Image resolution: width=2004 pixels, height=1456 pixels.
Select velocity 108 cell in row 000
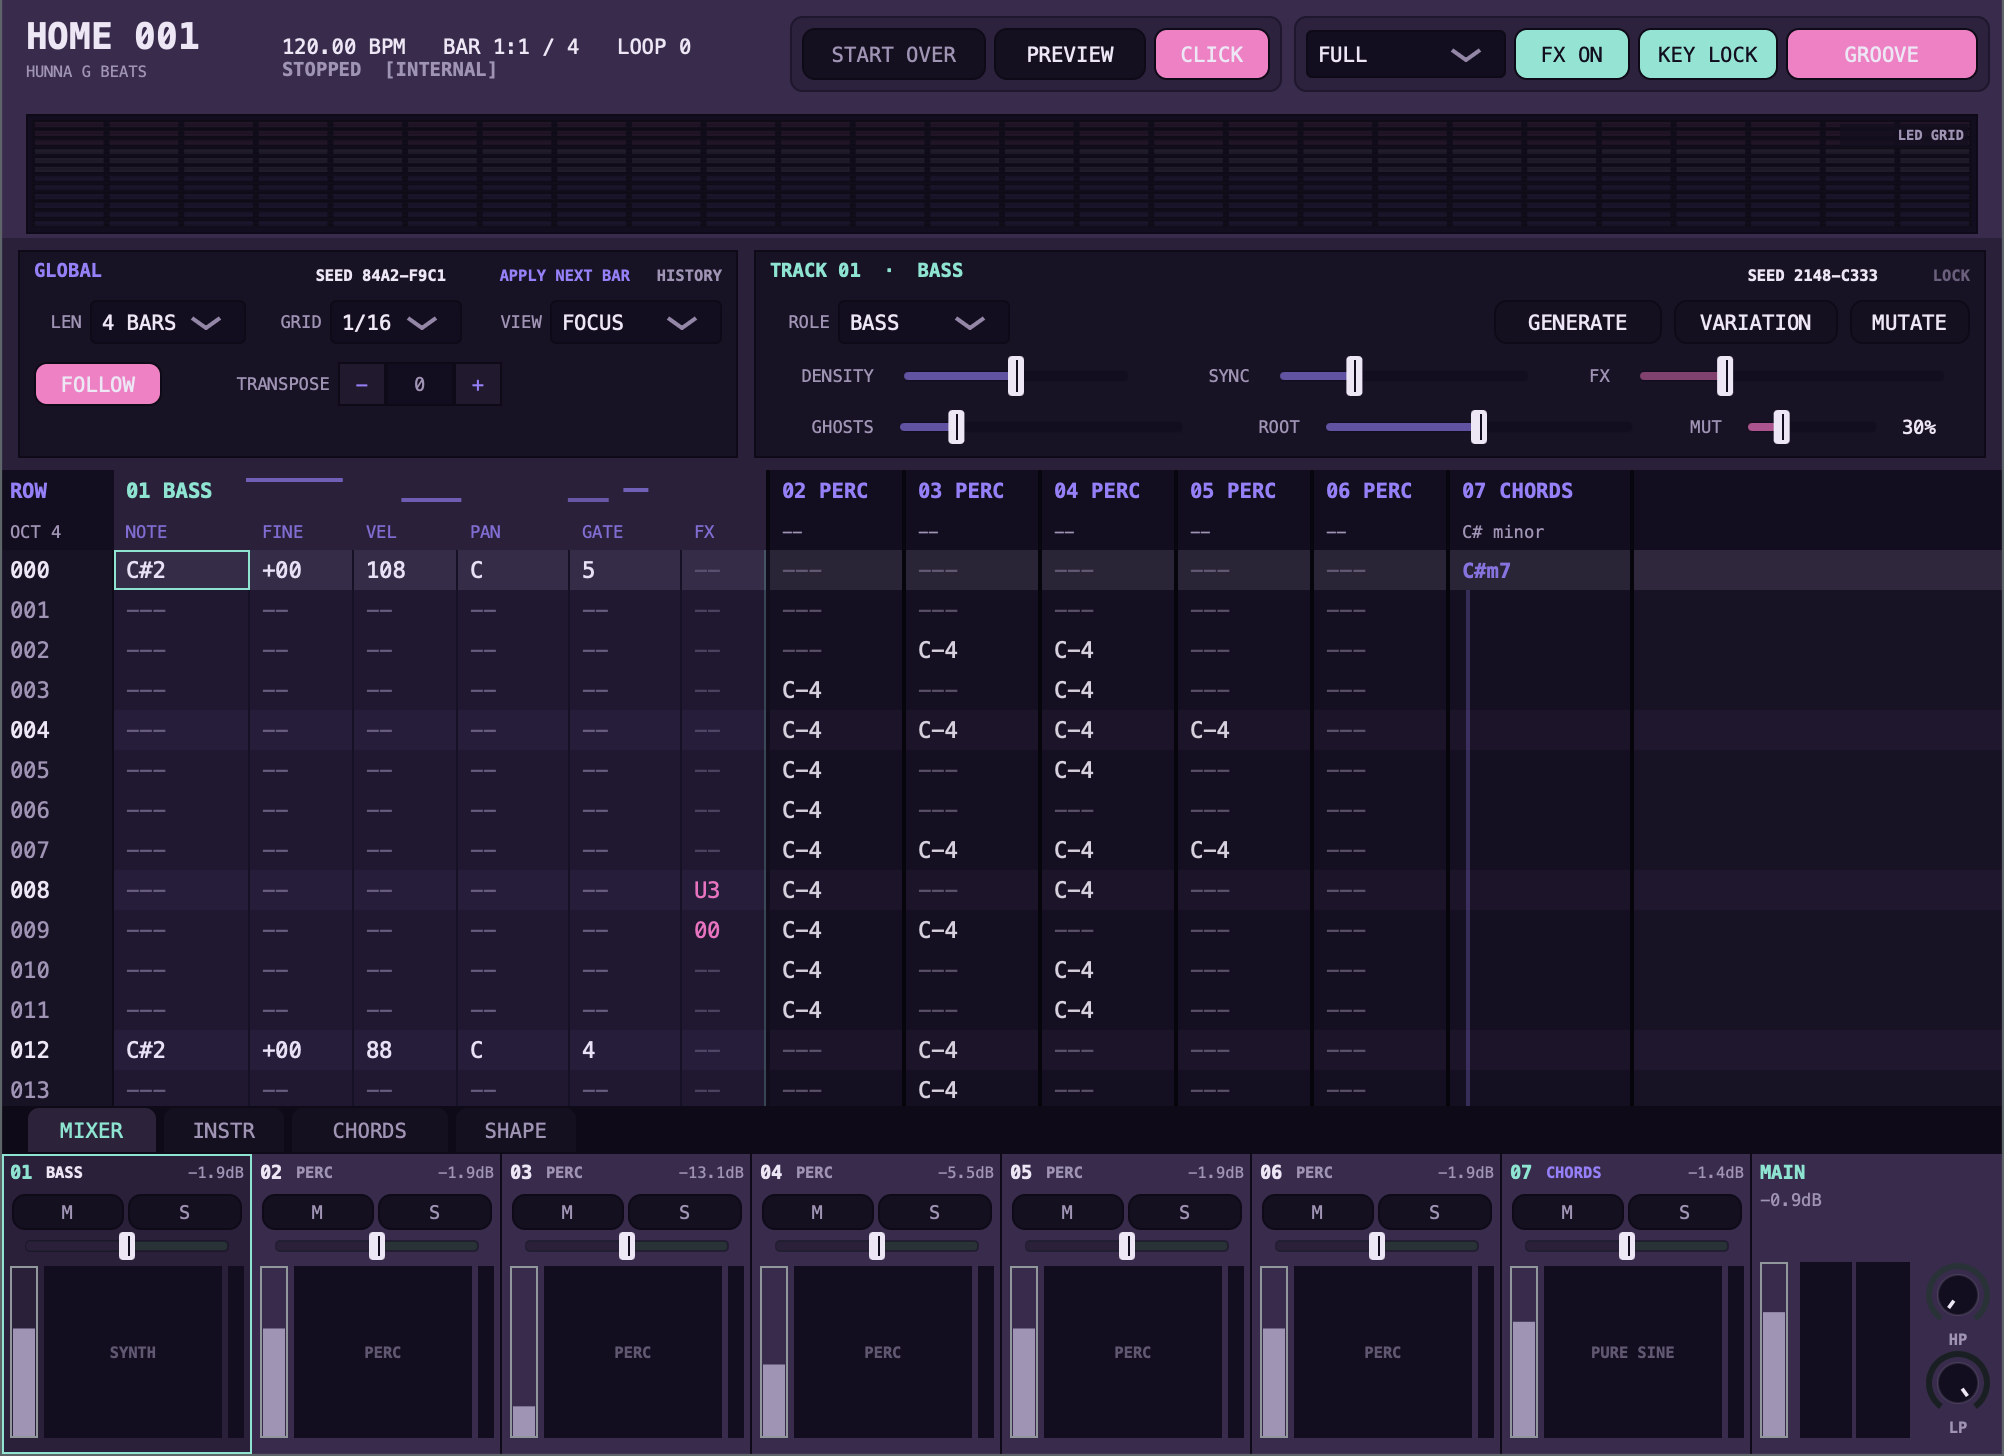[405, 570]
